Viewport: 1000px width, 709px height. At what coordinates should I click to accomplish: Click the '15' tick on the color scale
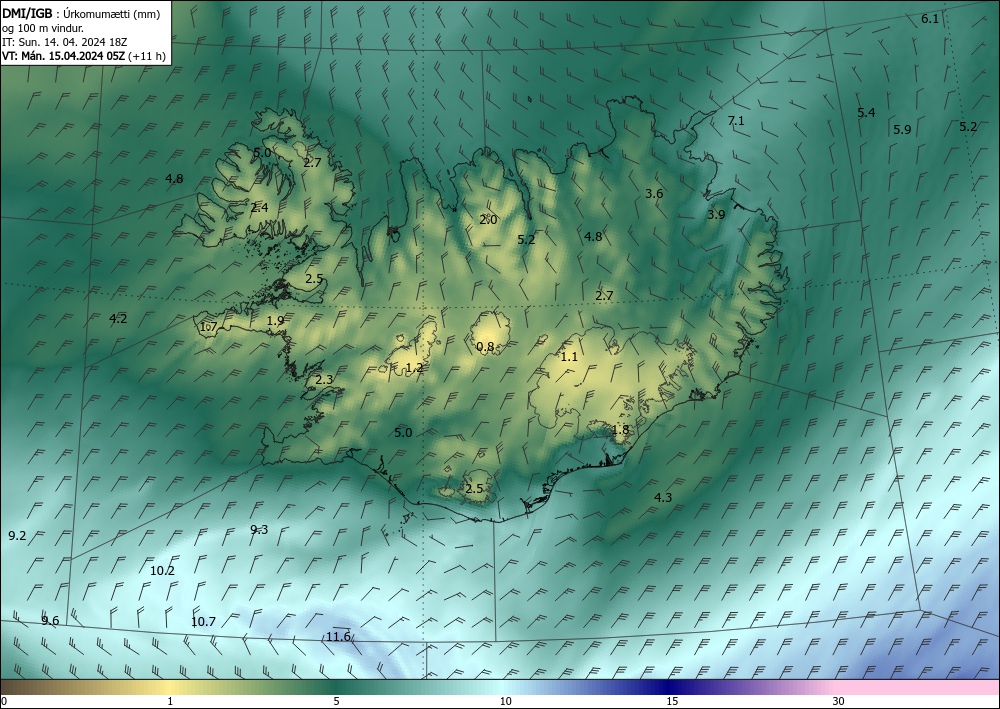[672, 701]
